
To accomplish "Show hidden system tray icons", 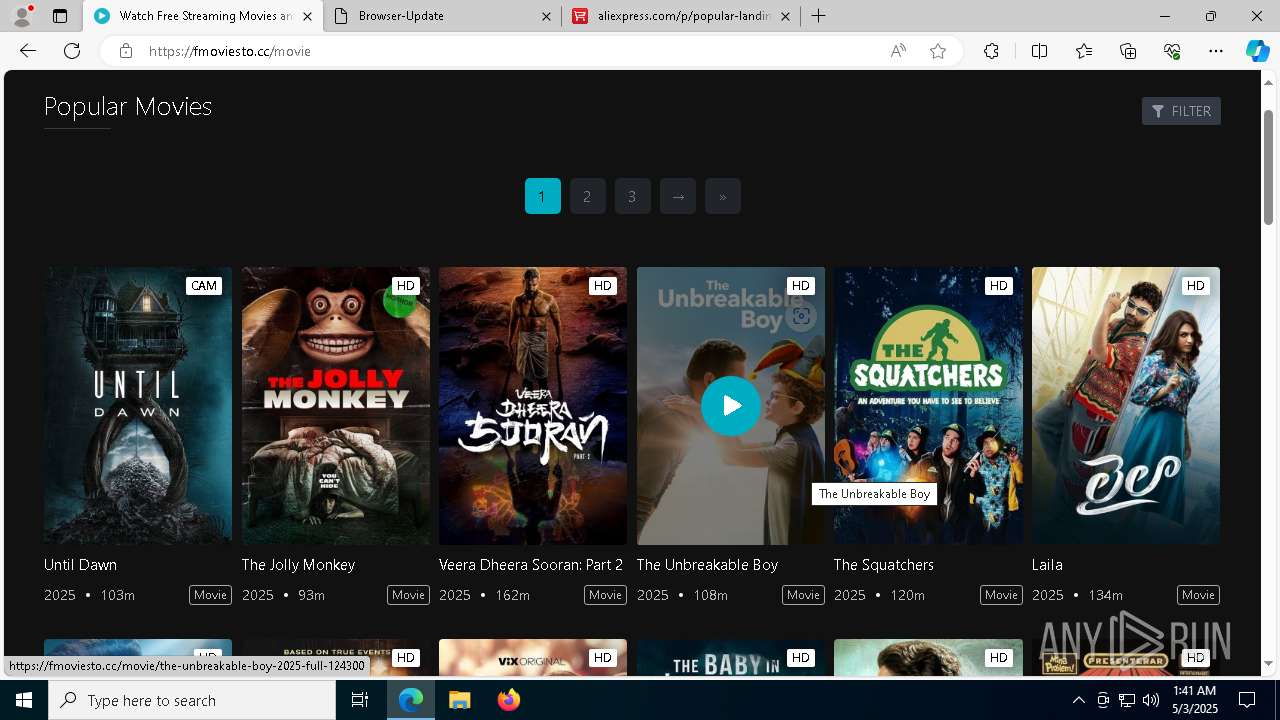I will [x=1078, y=700].
